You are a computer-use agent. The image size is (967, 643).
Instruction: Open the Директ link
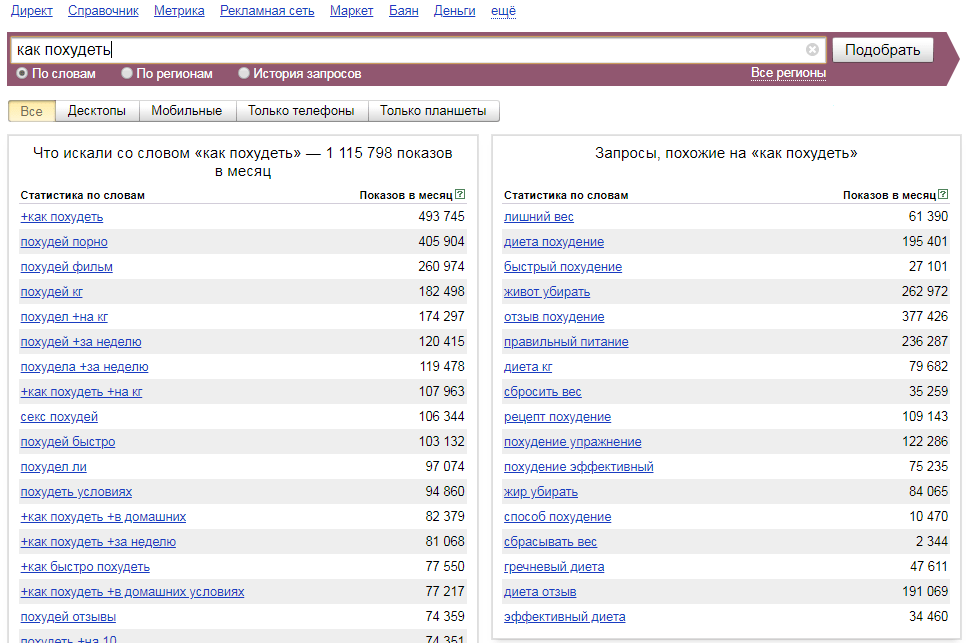pos(31,10)
